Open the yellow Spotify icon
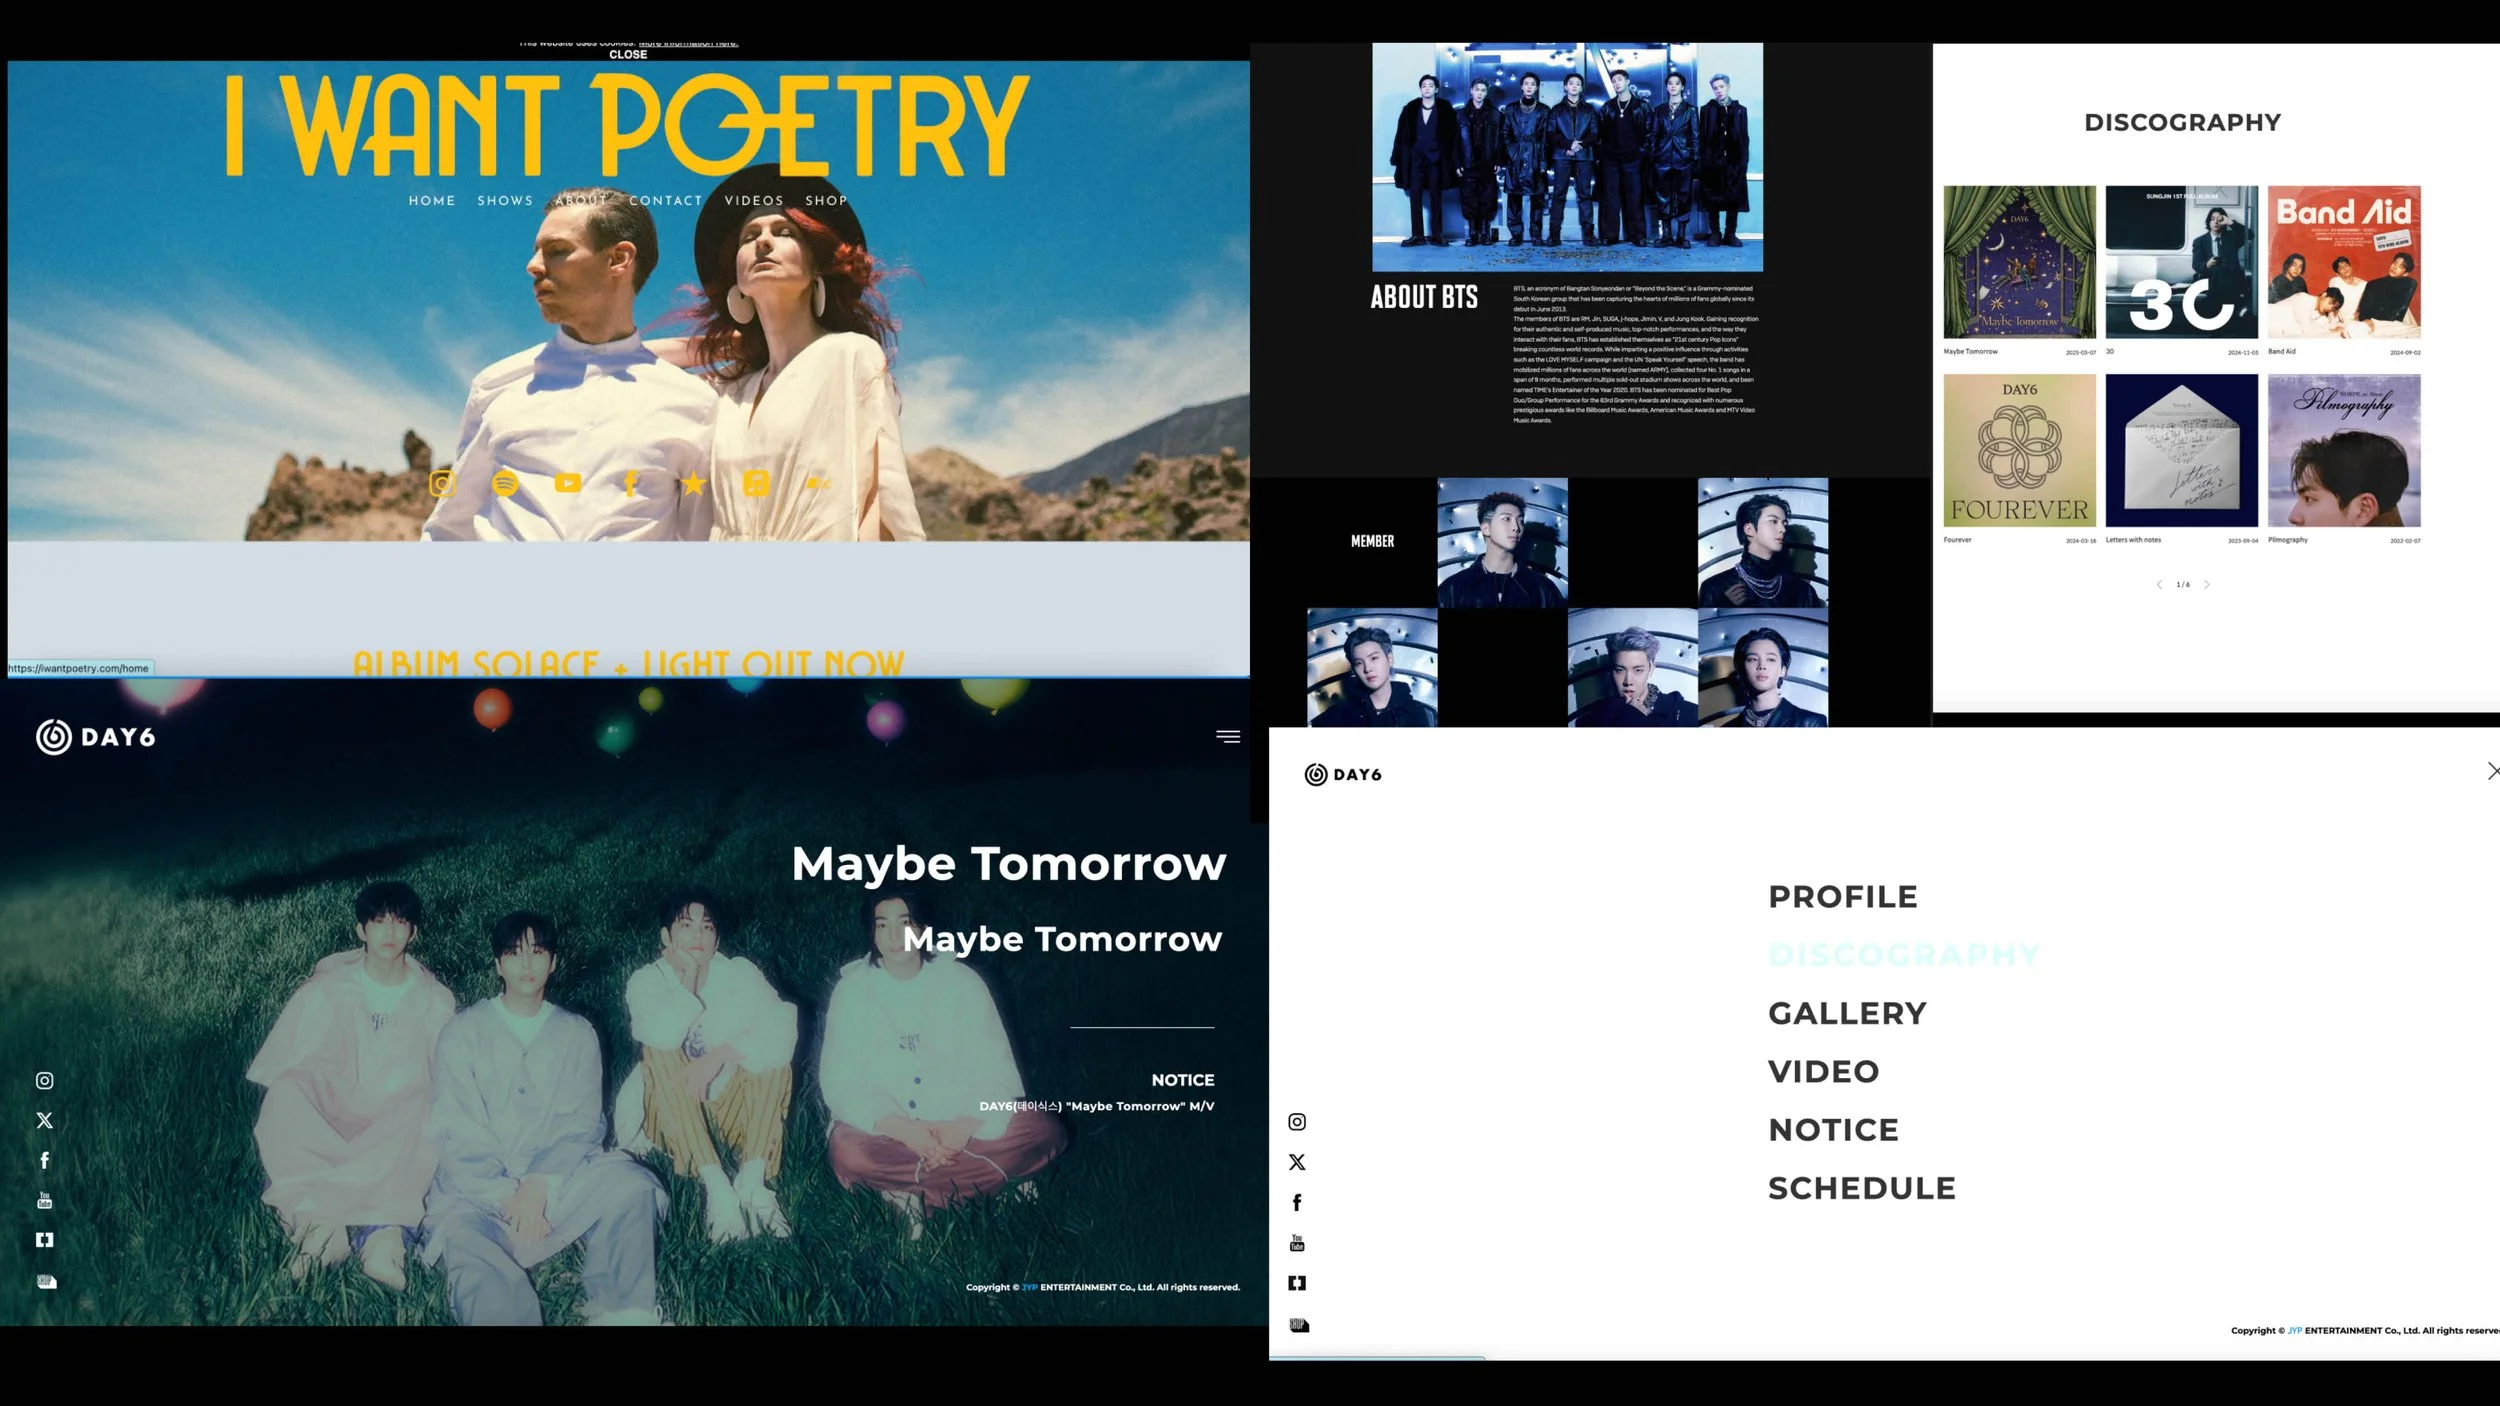The image size is (2500, 1406). pos(505,484)
